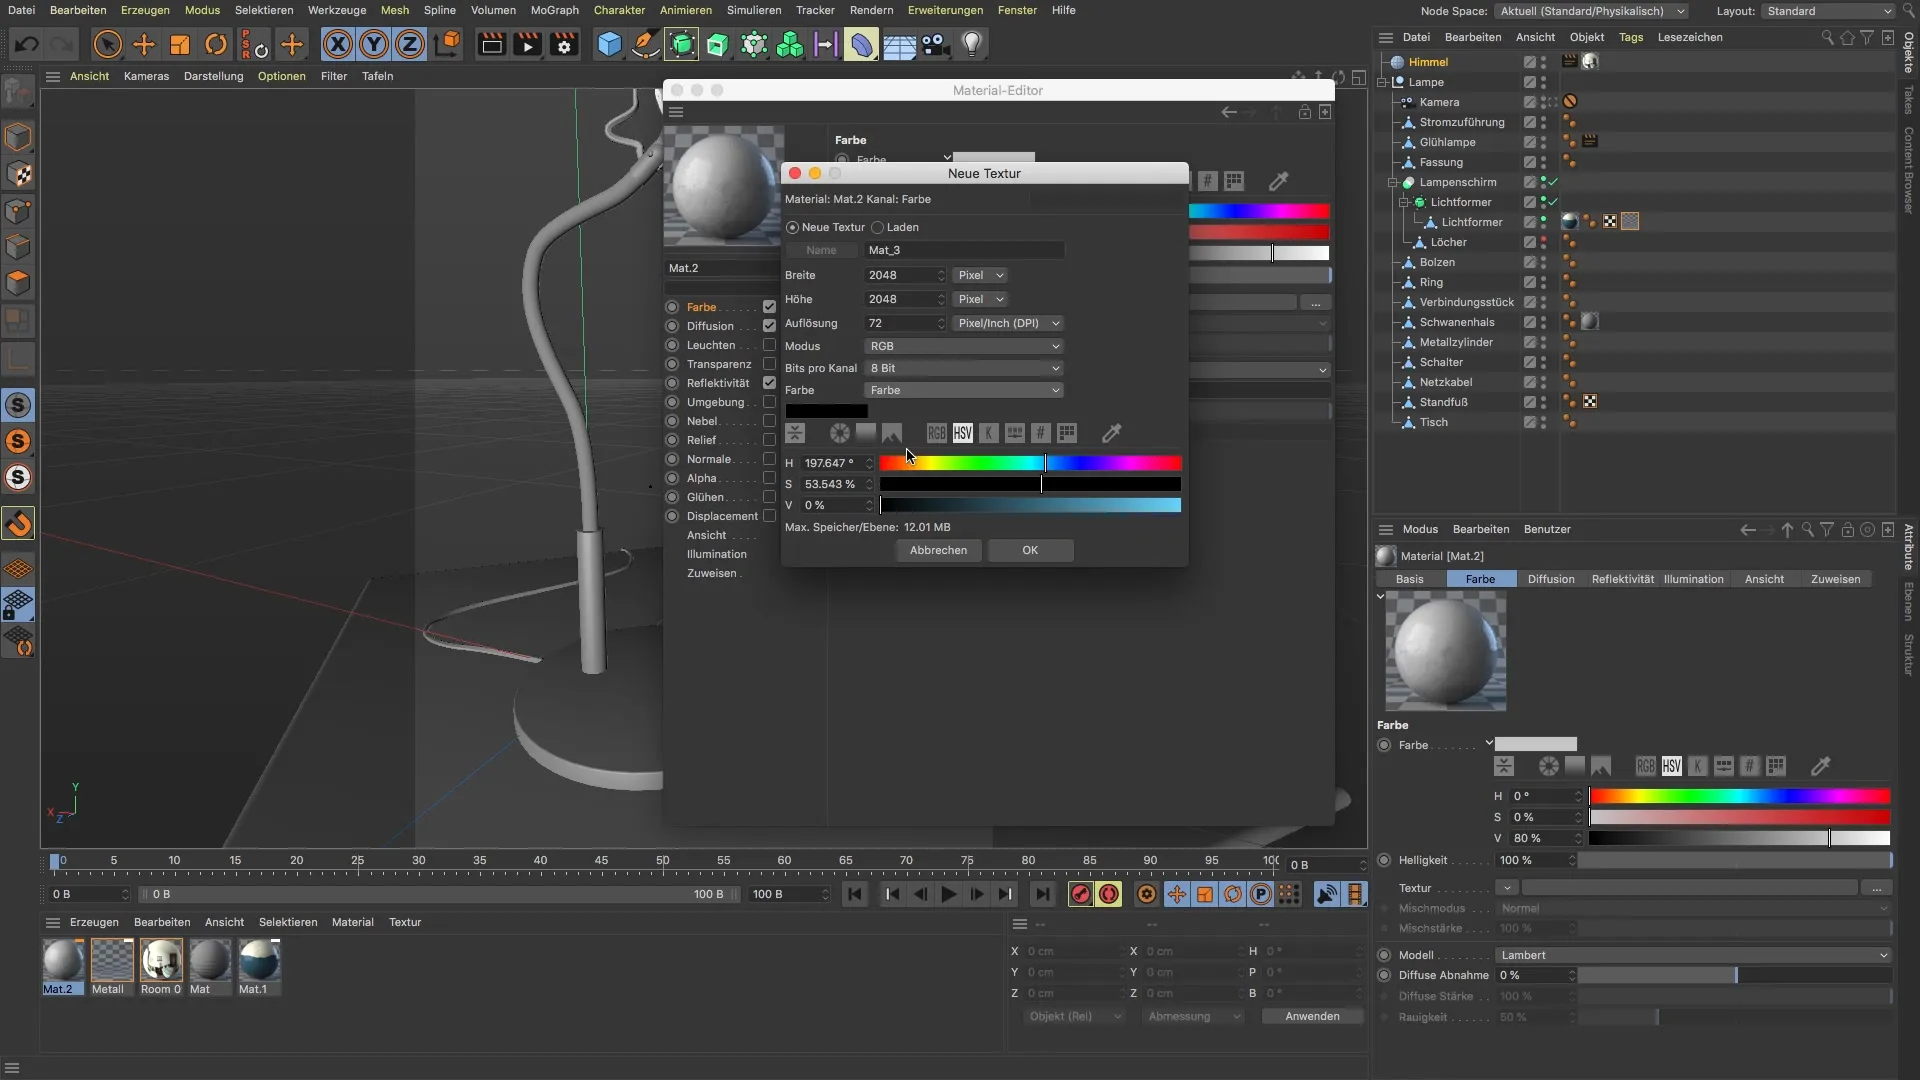Enable Relief channel checkbox
The image size is (1920, 1080).
pyautogui.click(x=769, y=440)
